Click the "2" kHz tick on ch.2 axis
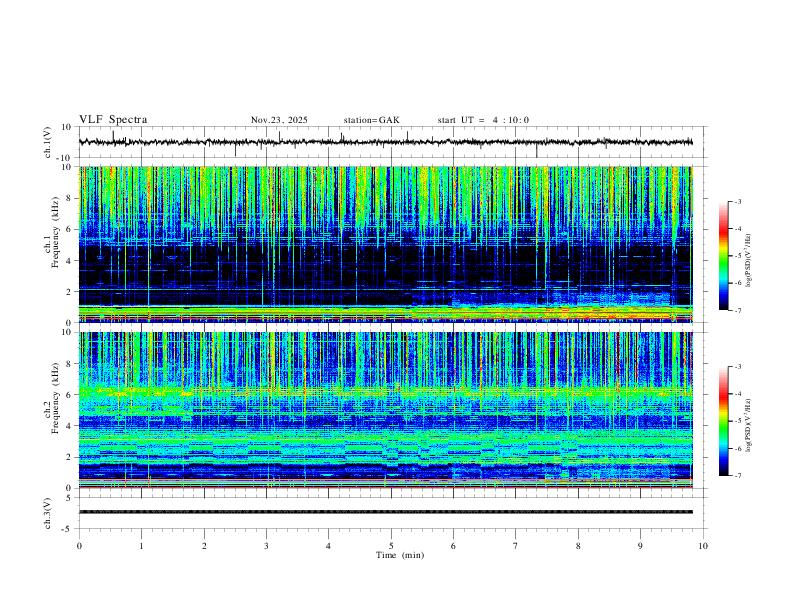Image resolution: width=792 pixels, height=612 pixels. click(x=70, y=457)
